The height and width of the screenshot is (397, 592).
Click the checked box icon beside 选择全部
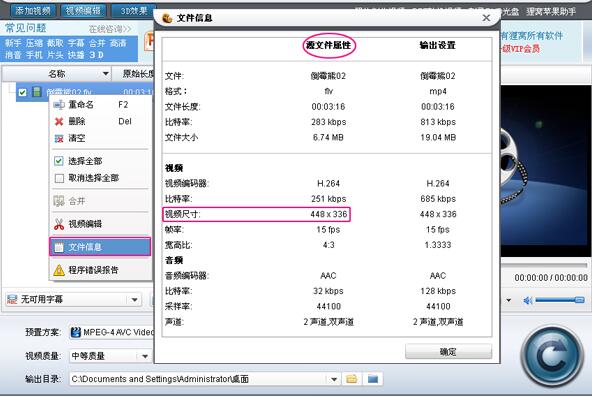[59, 161]
